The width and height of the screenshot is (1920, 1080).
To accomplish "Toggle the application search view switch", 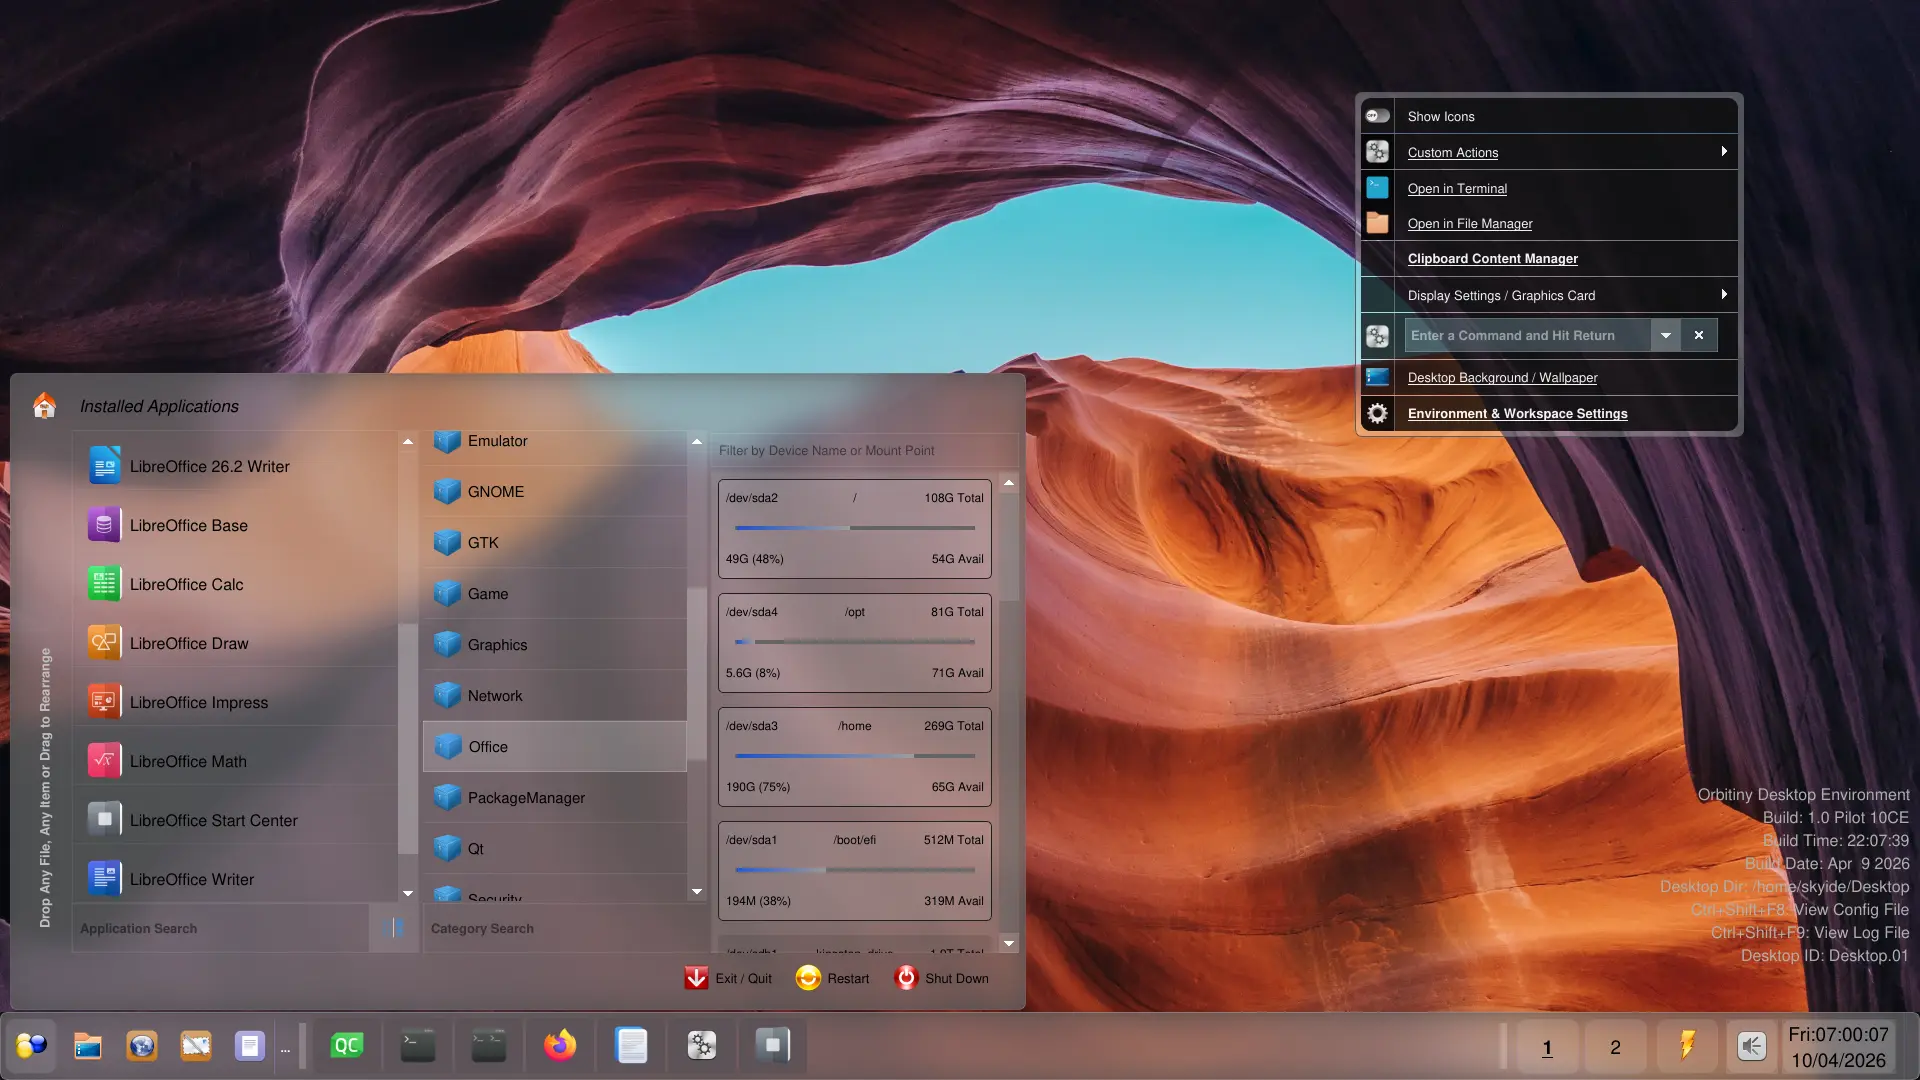I will click(394, 928).
